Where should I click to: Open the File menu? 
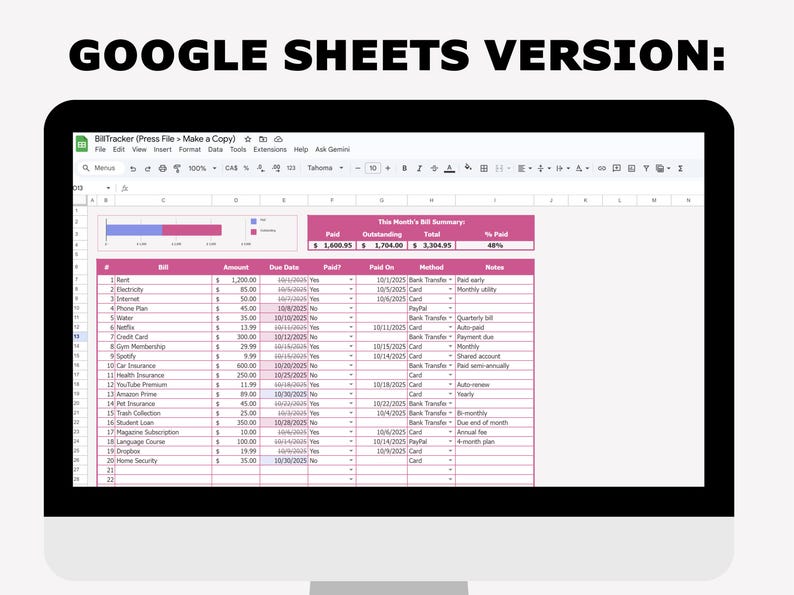[100, 149]
